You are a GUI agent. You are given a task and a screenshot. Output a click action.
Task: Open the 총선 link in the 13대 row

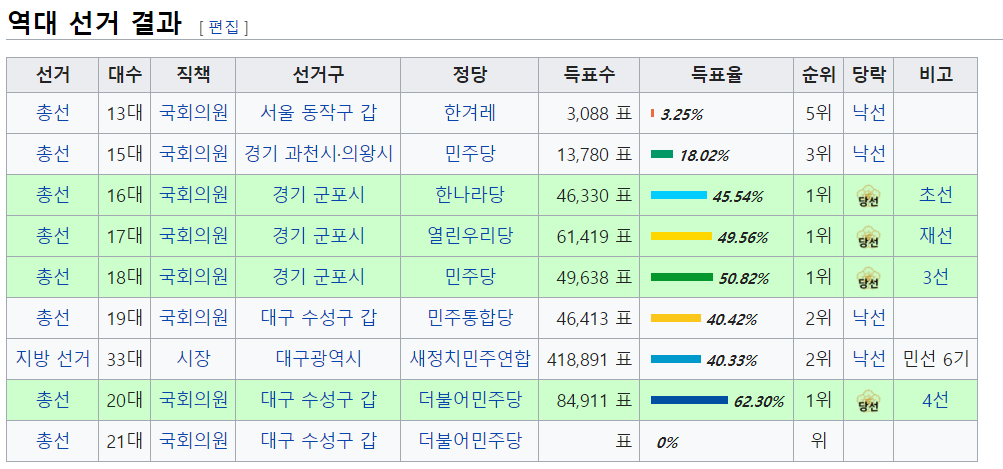52,113
